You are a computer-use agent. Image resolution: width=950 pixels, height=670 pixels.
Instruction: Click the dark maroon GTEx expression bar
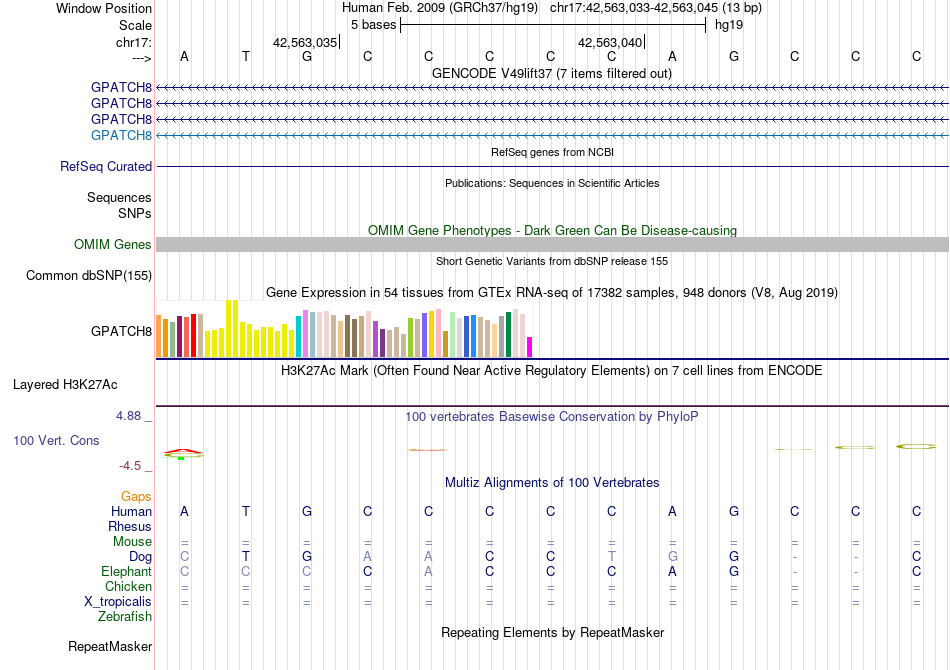[x=179, y=336]
